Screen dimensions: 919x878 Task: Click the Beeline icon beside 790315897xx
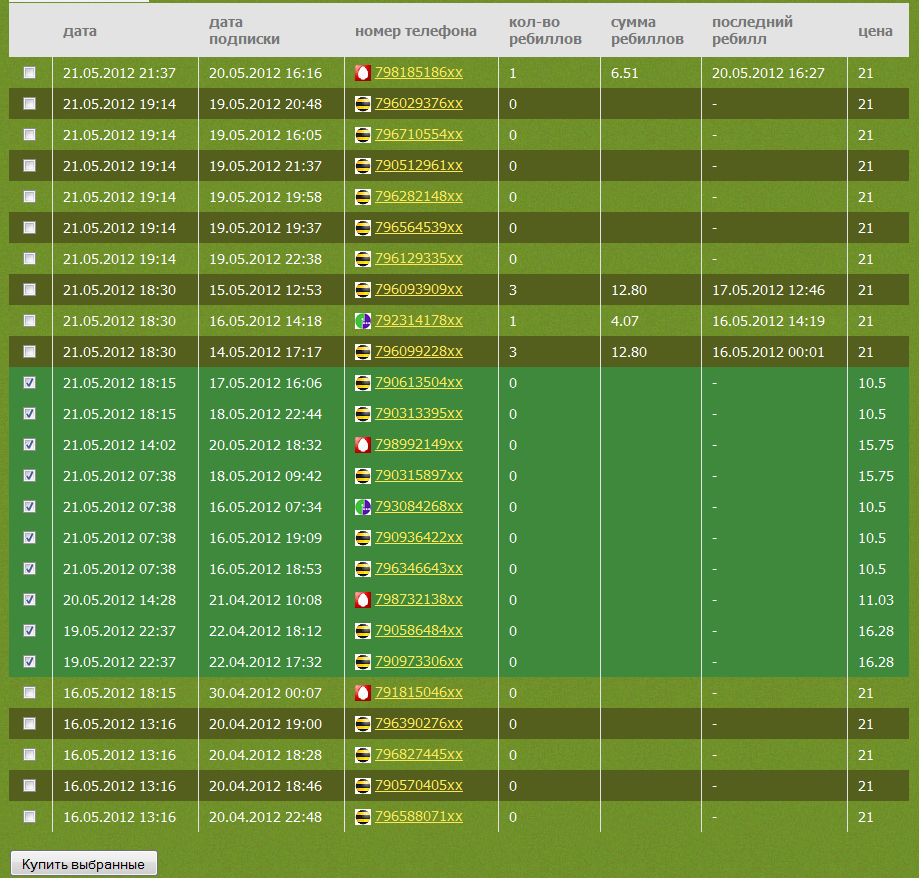click(363, 476)
